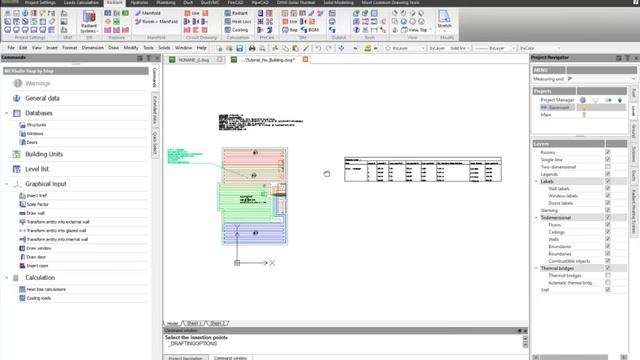
Task: Select the Insert xref command
Action: 36,196
